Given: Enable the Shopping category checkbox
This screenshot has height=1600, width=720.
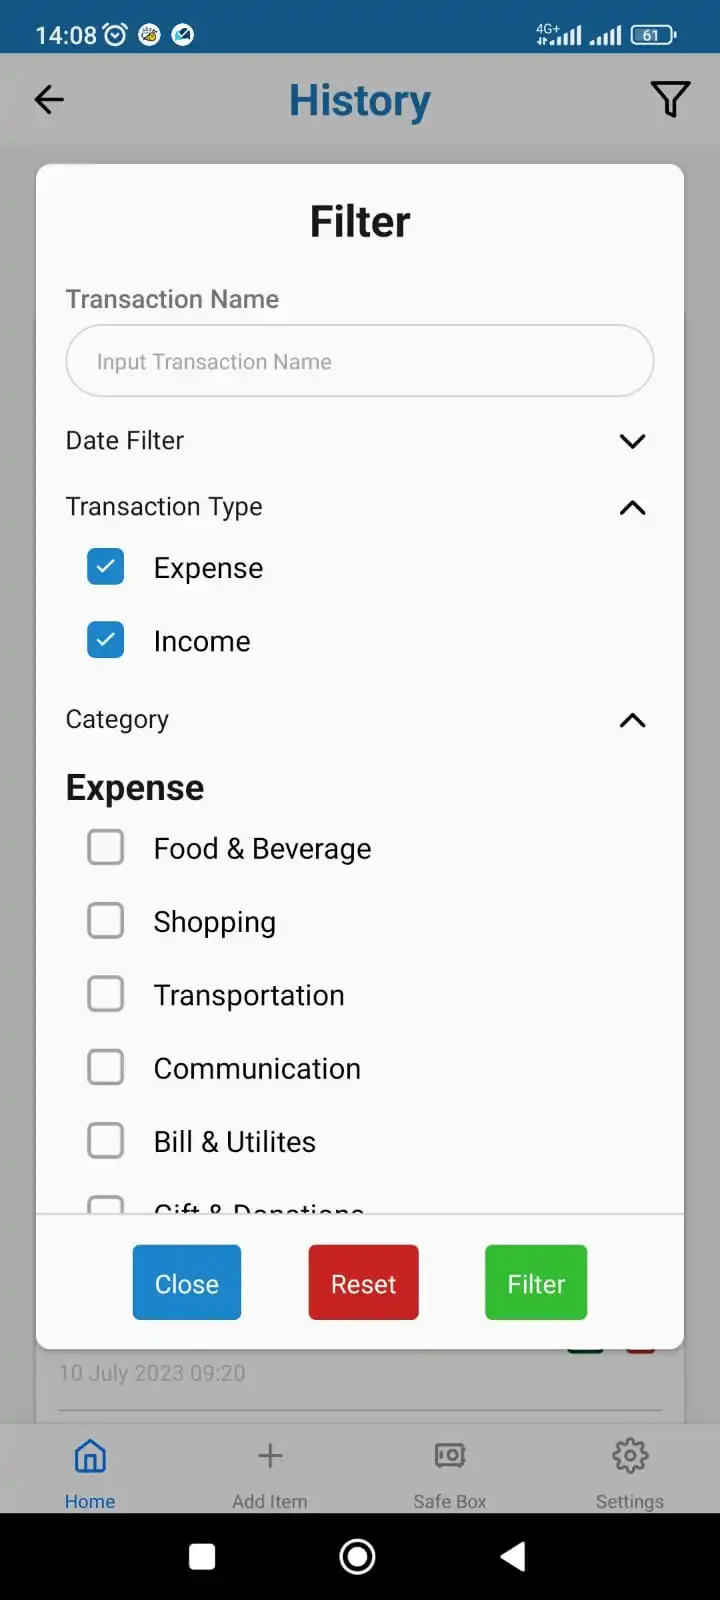Looking at the screenshot, I should (x=106, y=921).
